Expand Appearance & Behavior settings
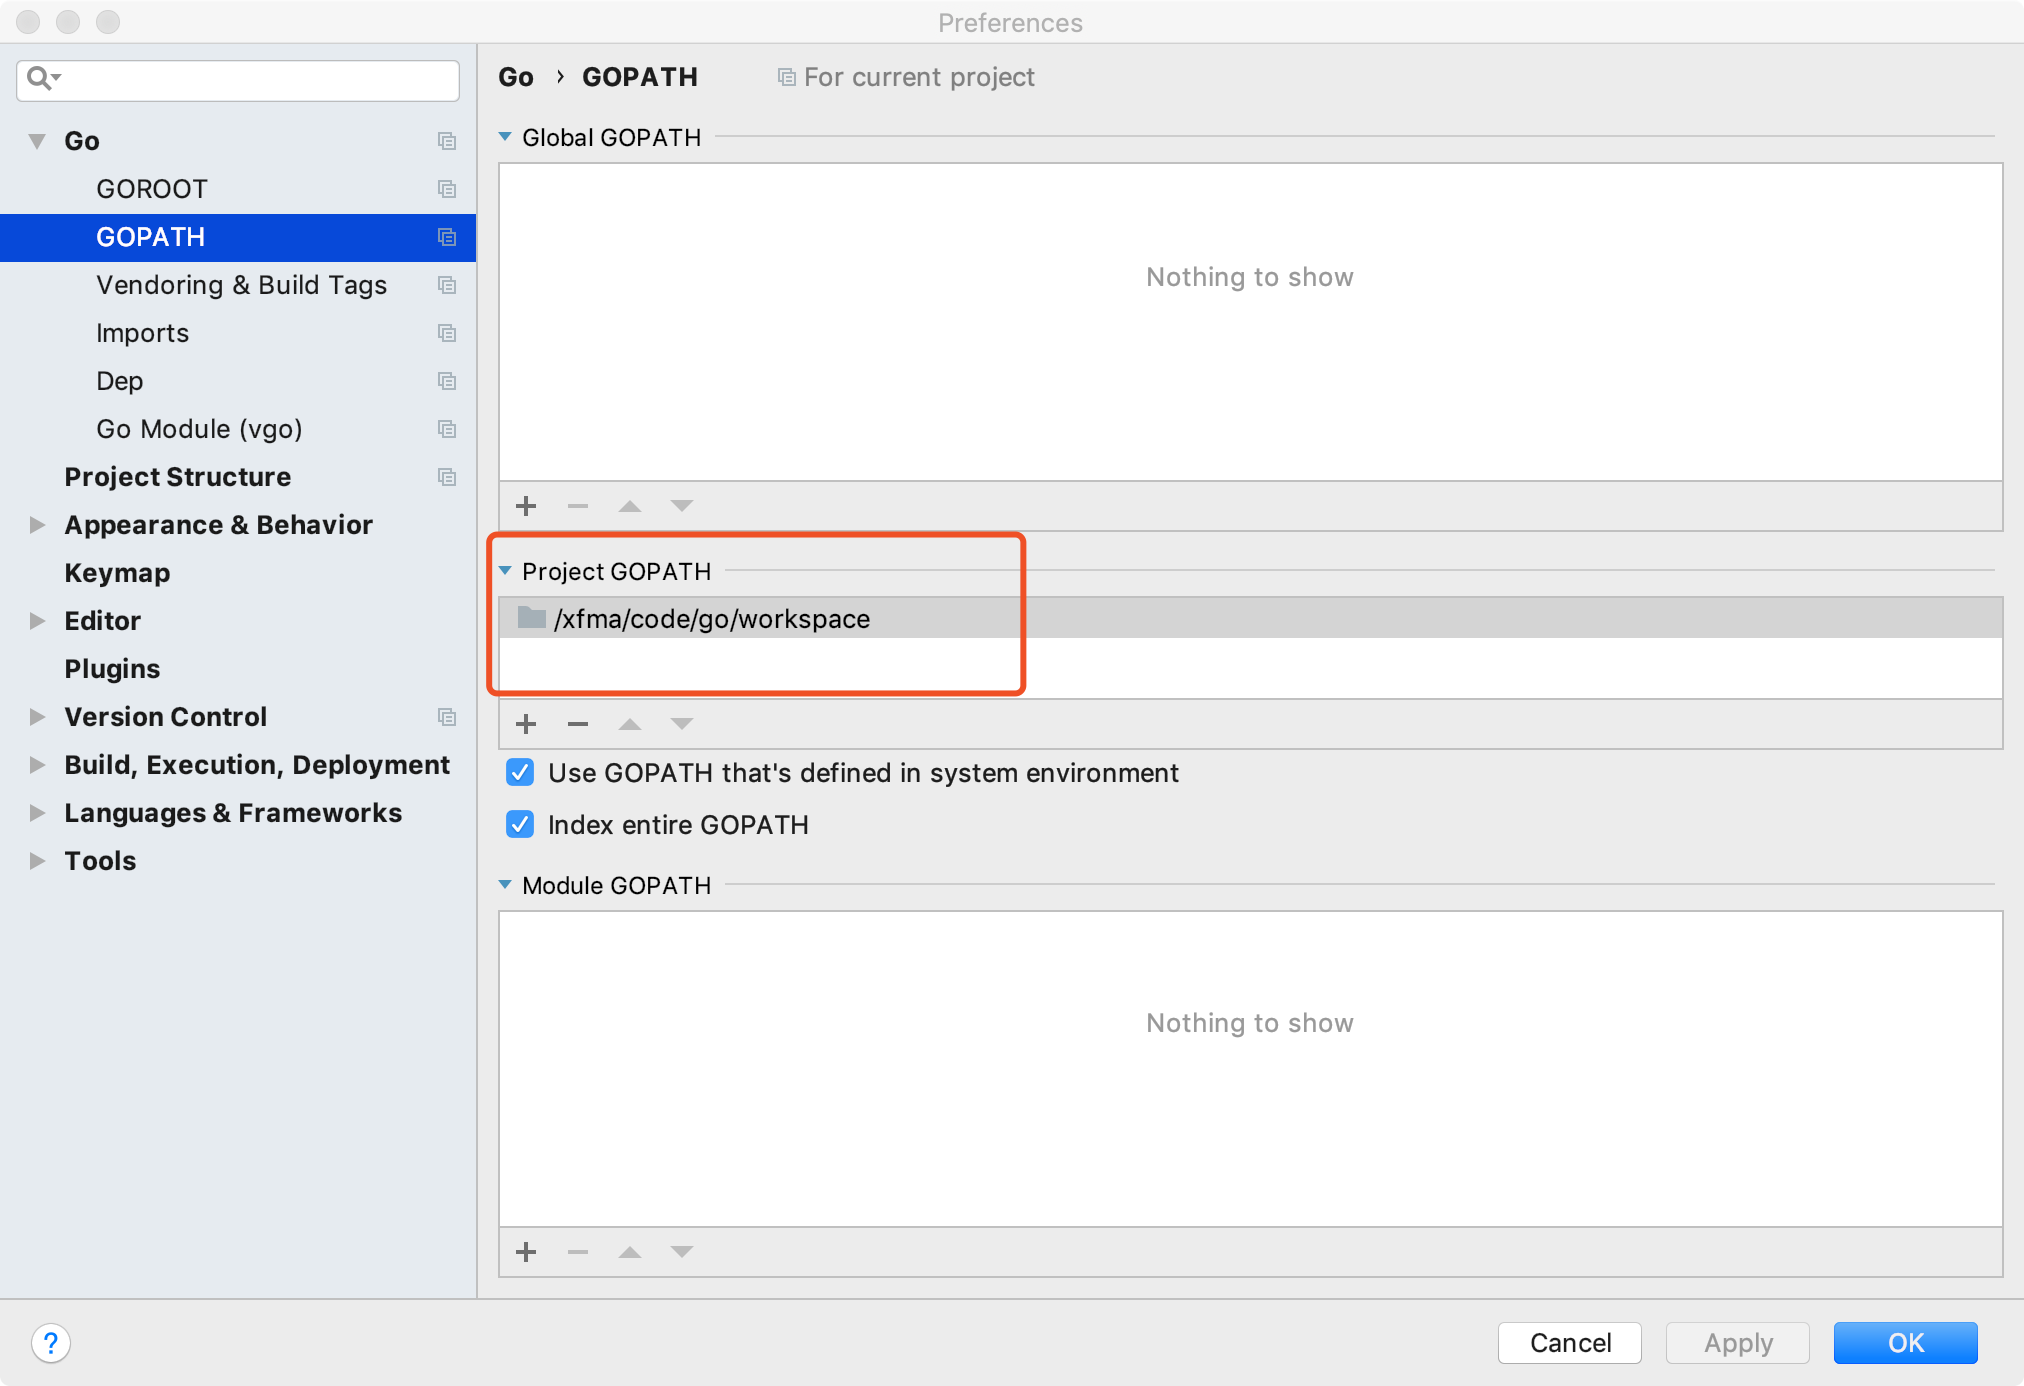 (37, 525)
